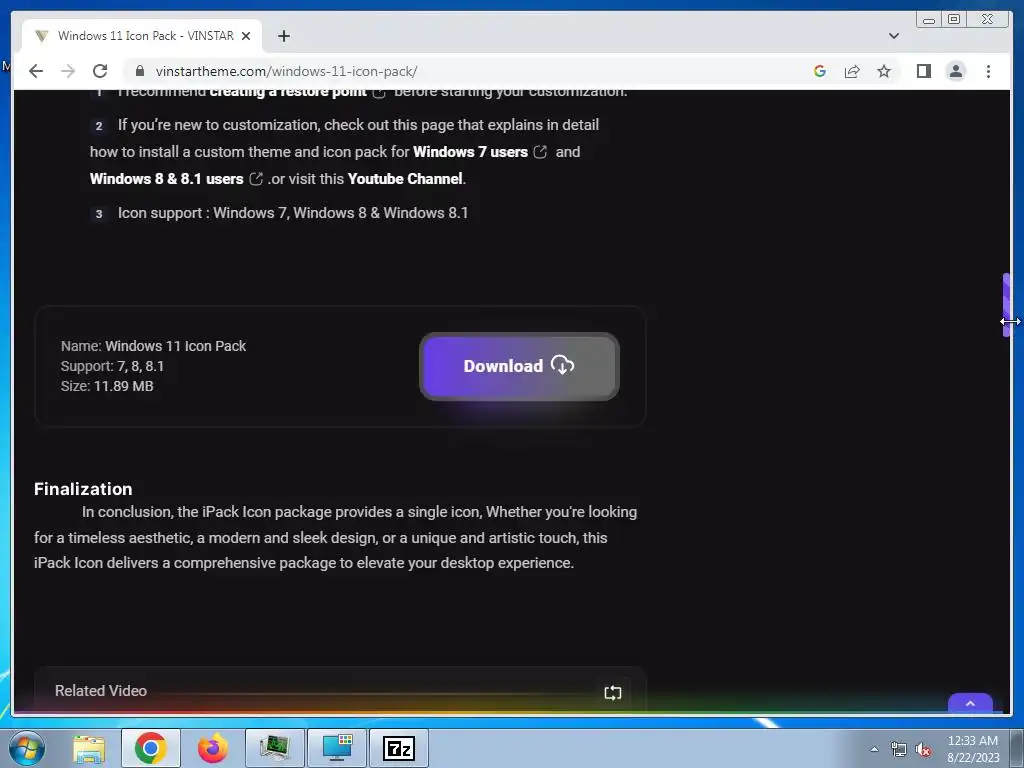This screenshot has width=1024, height=768.
Task: Open the creating a restore point link
Action: (x=288, y=92)
